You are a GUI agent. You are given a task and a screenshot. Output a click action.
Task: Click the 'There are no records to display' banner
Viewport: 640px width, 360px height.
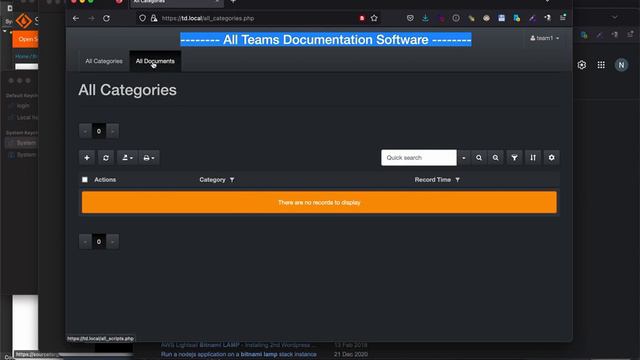click(319, 202)
